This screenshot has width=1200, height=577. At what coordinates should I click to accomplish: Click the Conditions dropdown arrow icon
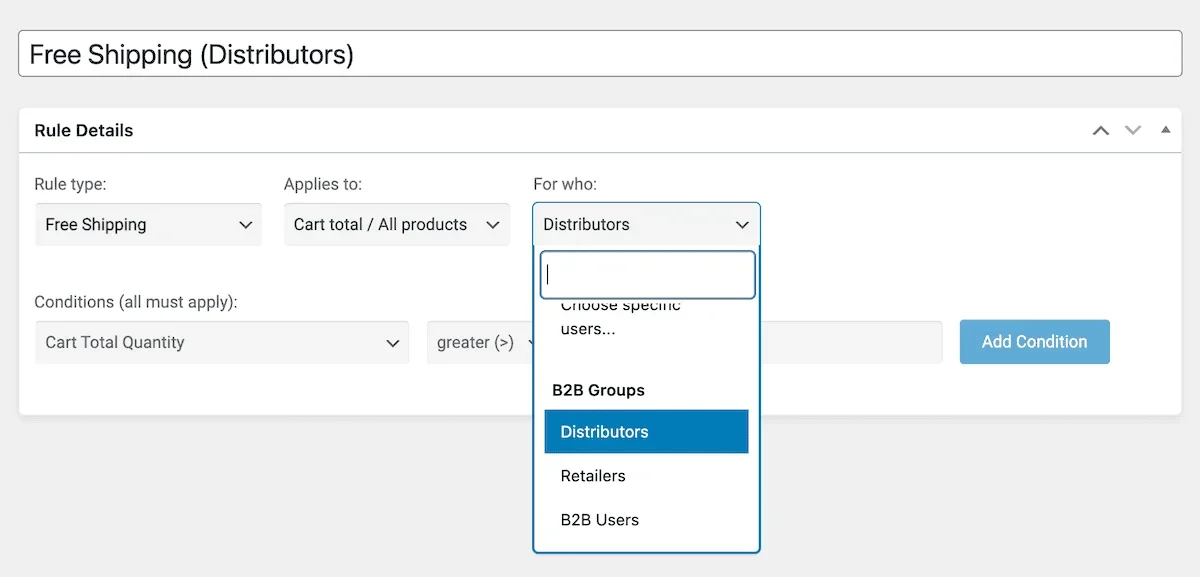point(392,342)
